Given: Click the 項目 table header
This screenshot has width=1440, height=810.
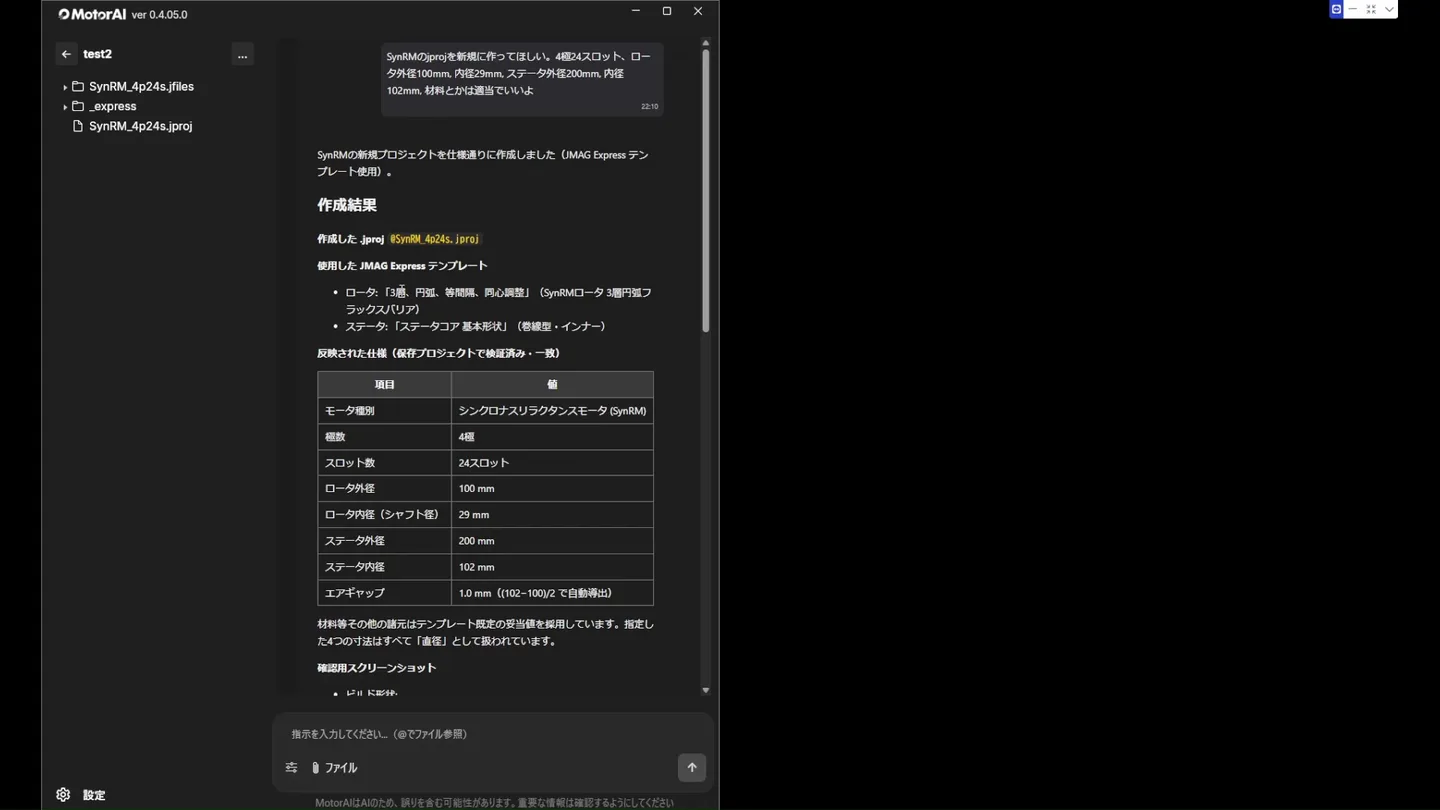Looking at the screenshot, I should click(x=385, y=384).
